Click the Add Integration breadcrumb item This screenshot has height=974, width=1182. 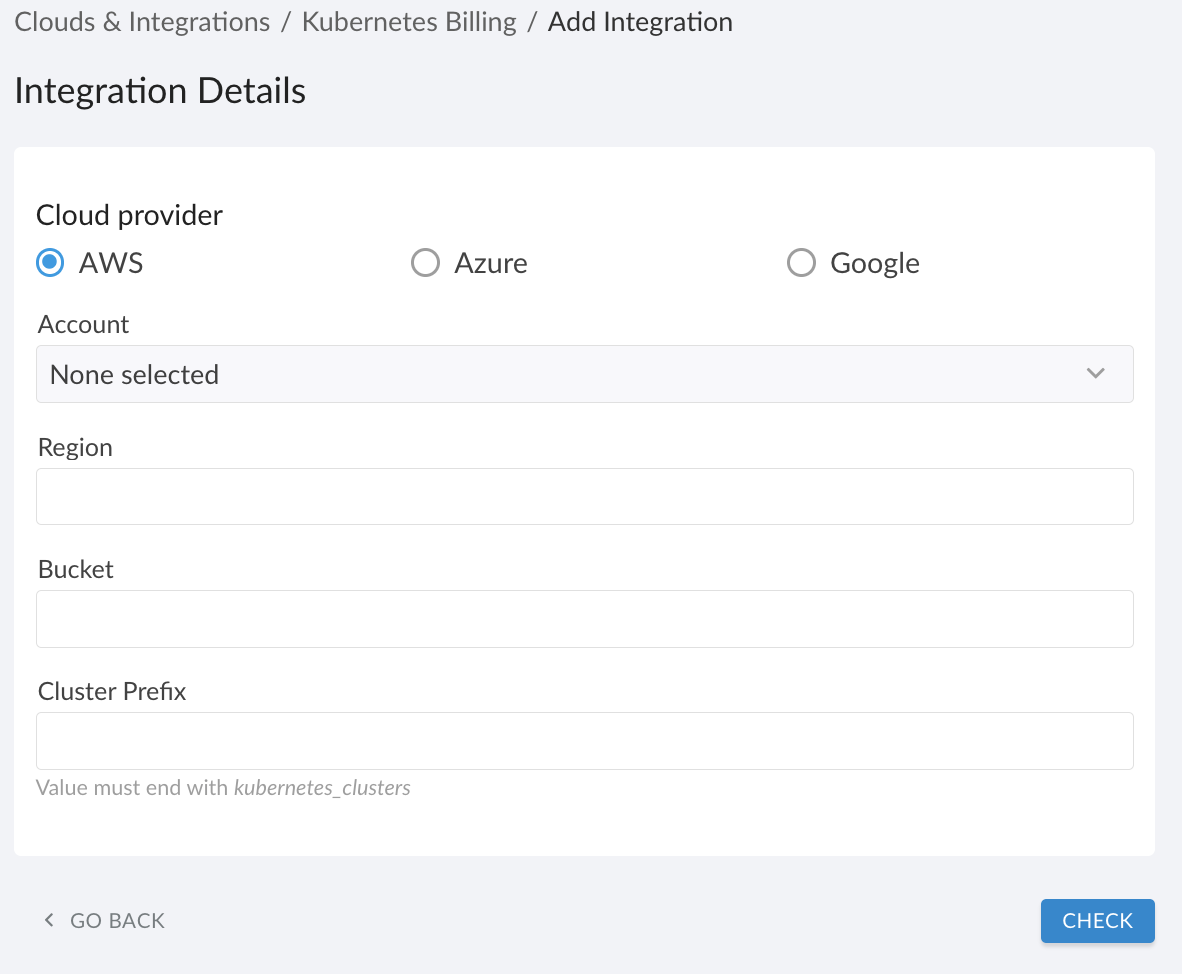coord(640,21)
